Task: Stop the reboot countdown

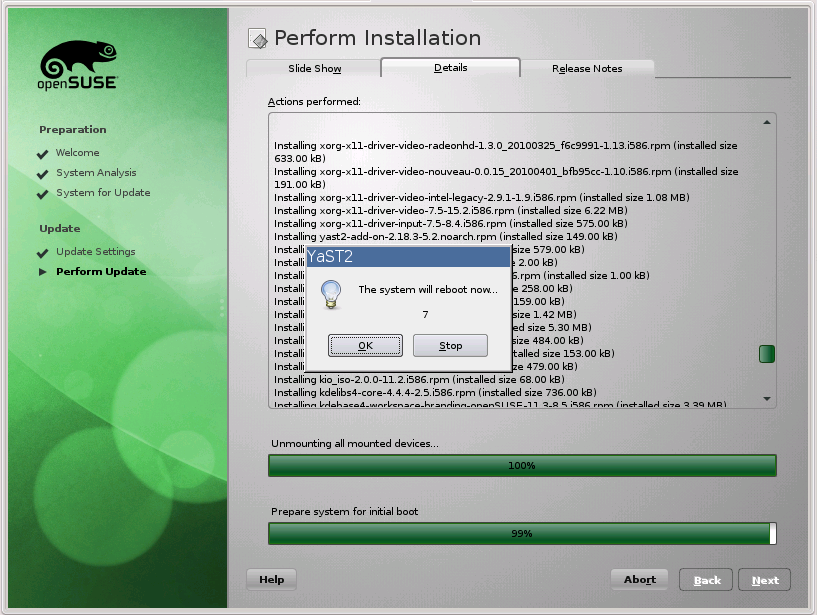Action: point(450,346)
